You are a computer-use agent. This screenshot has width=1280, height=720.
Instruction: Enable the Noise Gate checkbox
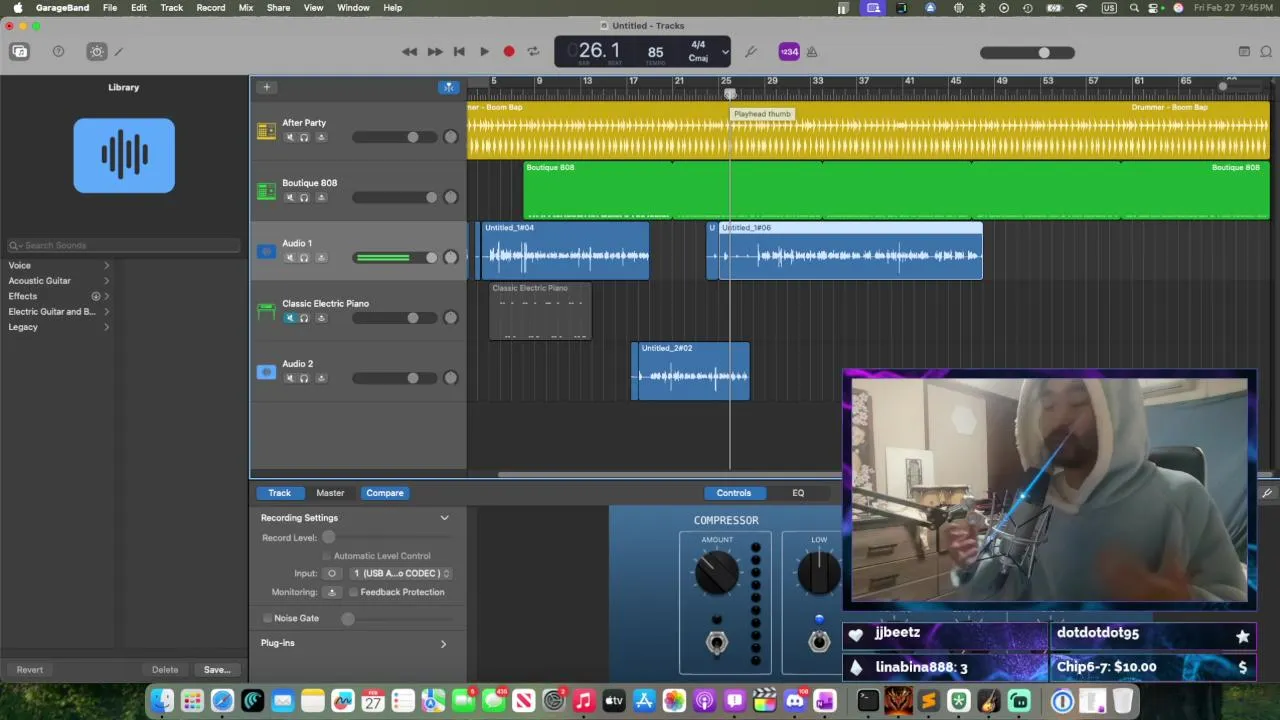[x=267, y=618]
